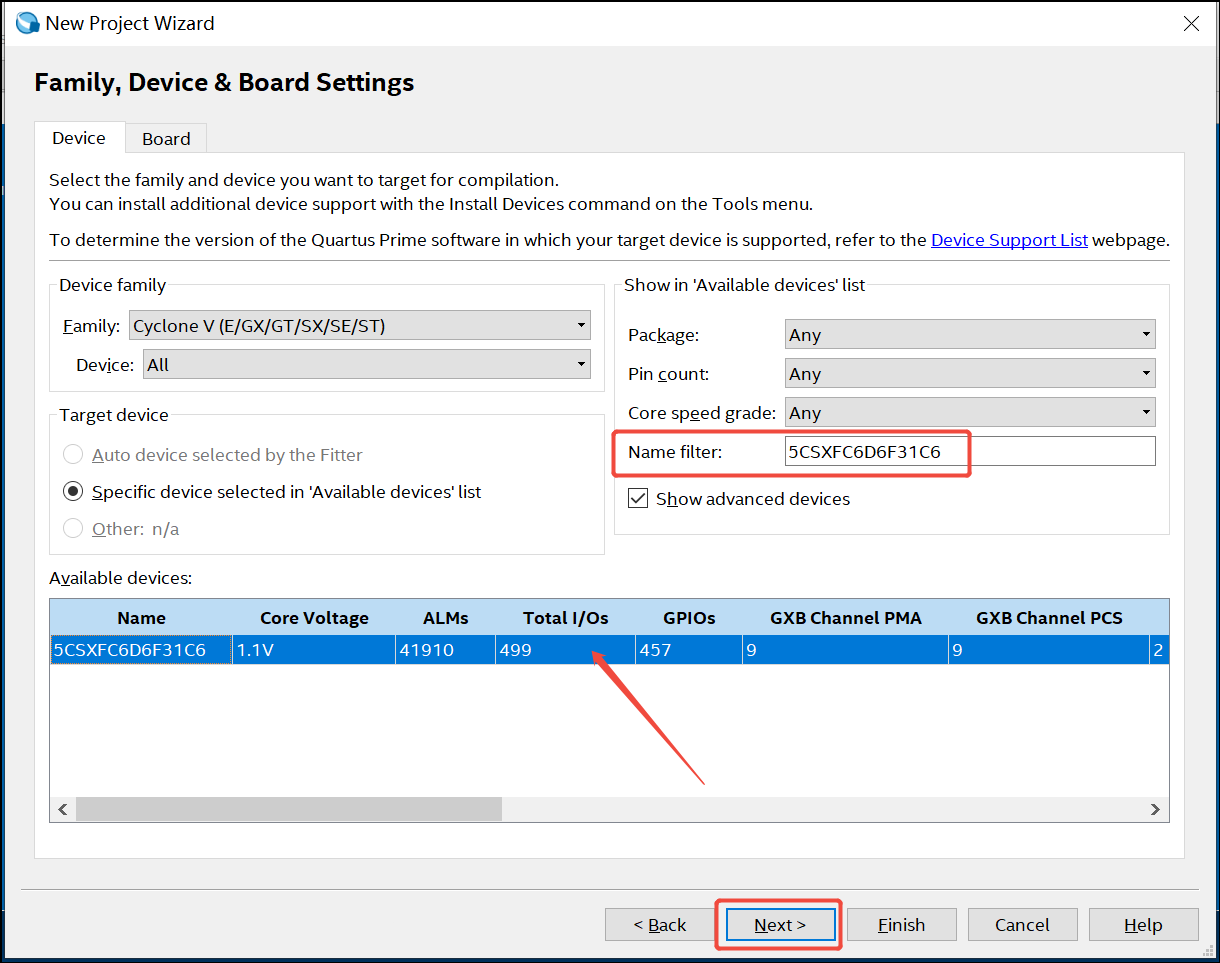1220x963 pixels.
Task: Open the Family dropdown showing Cyclone V
Action: (x=360, y=326)
